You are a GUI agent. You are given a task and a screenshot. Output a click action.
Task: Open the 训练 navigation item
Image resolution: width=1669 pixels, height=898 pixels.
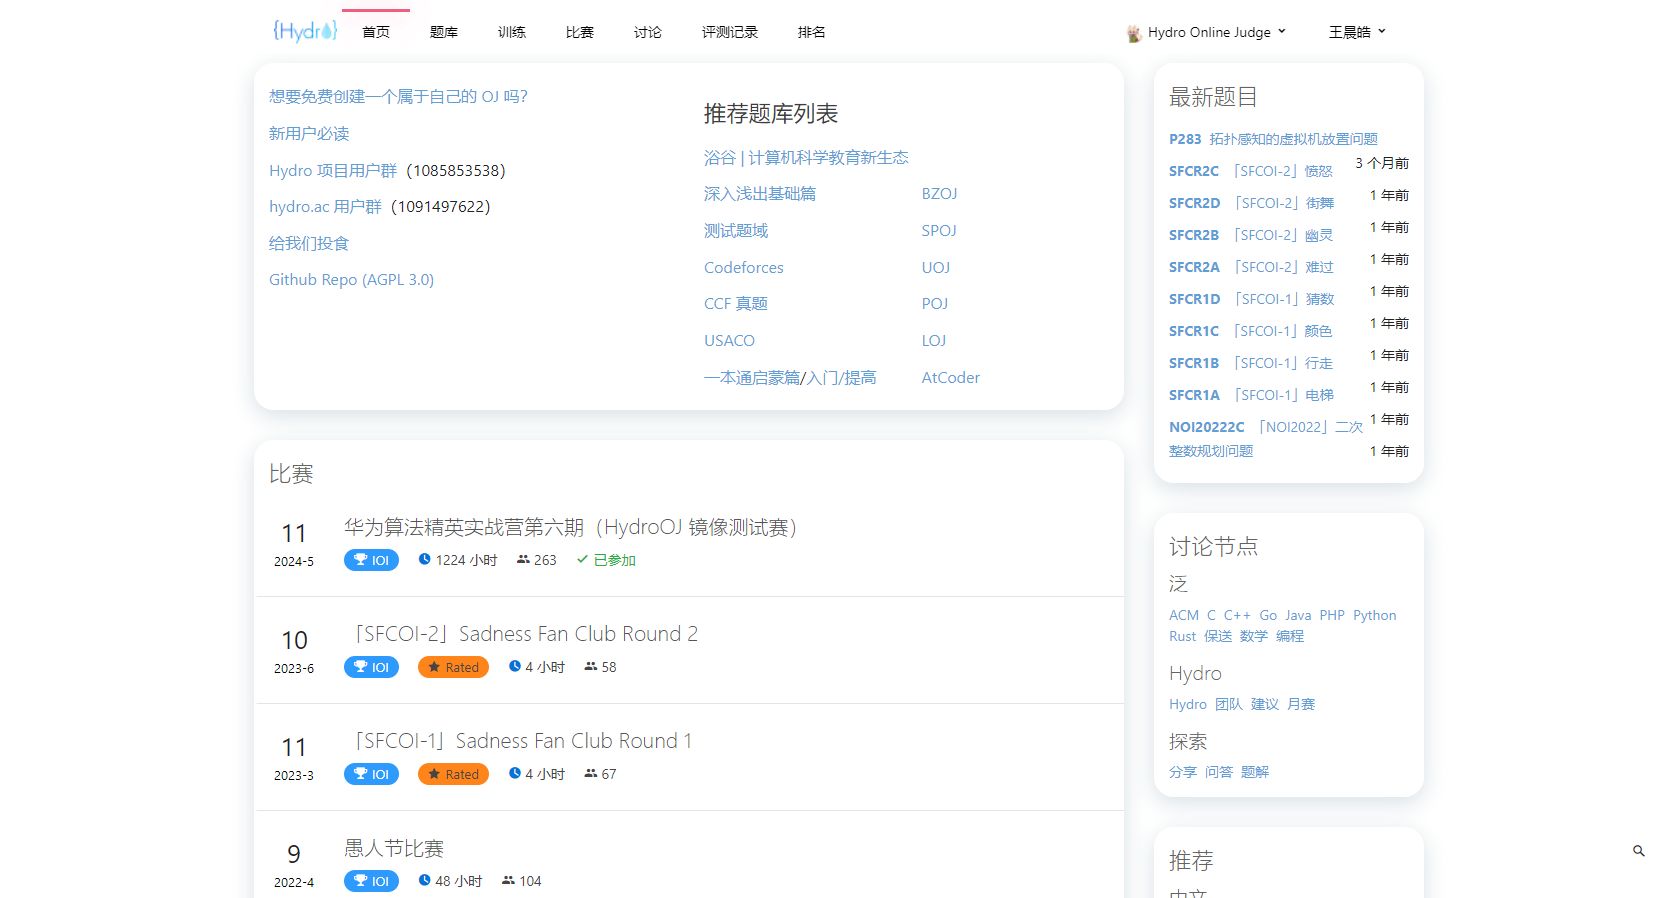coord(512,32)
